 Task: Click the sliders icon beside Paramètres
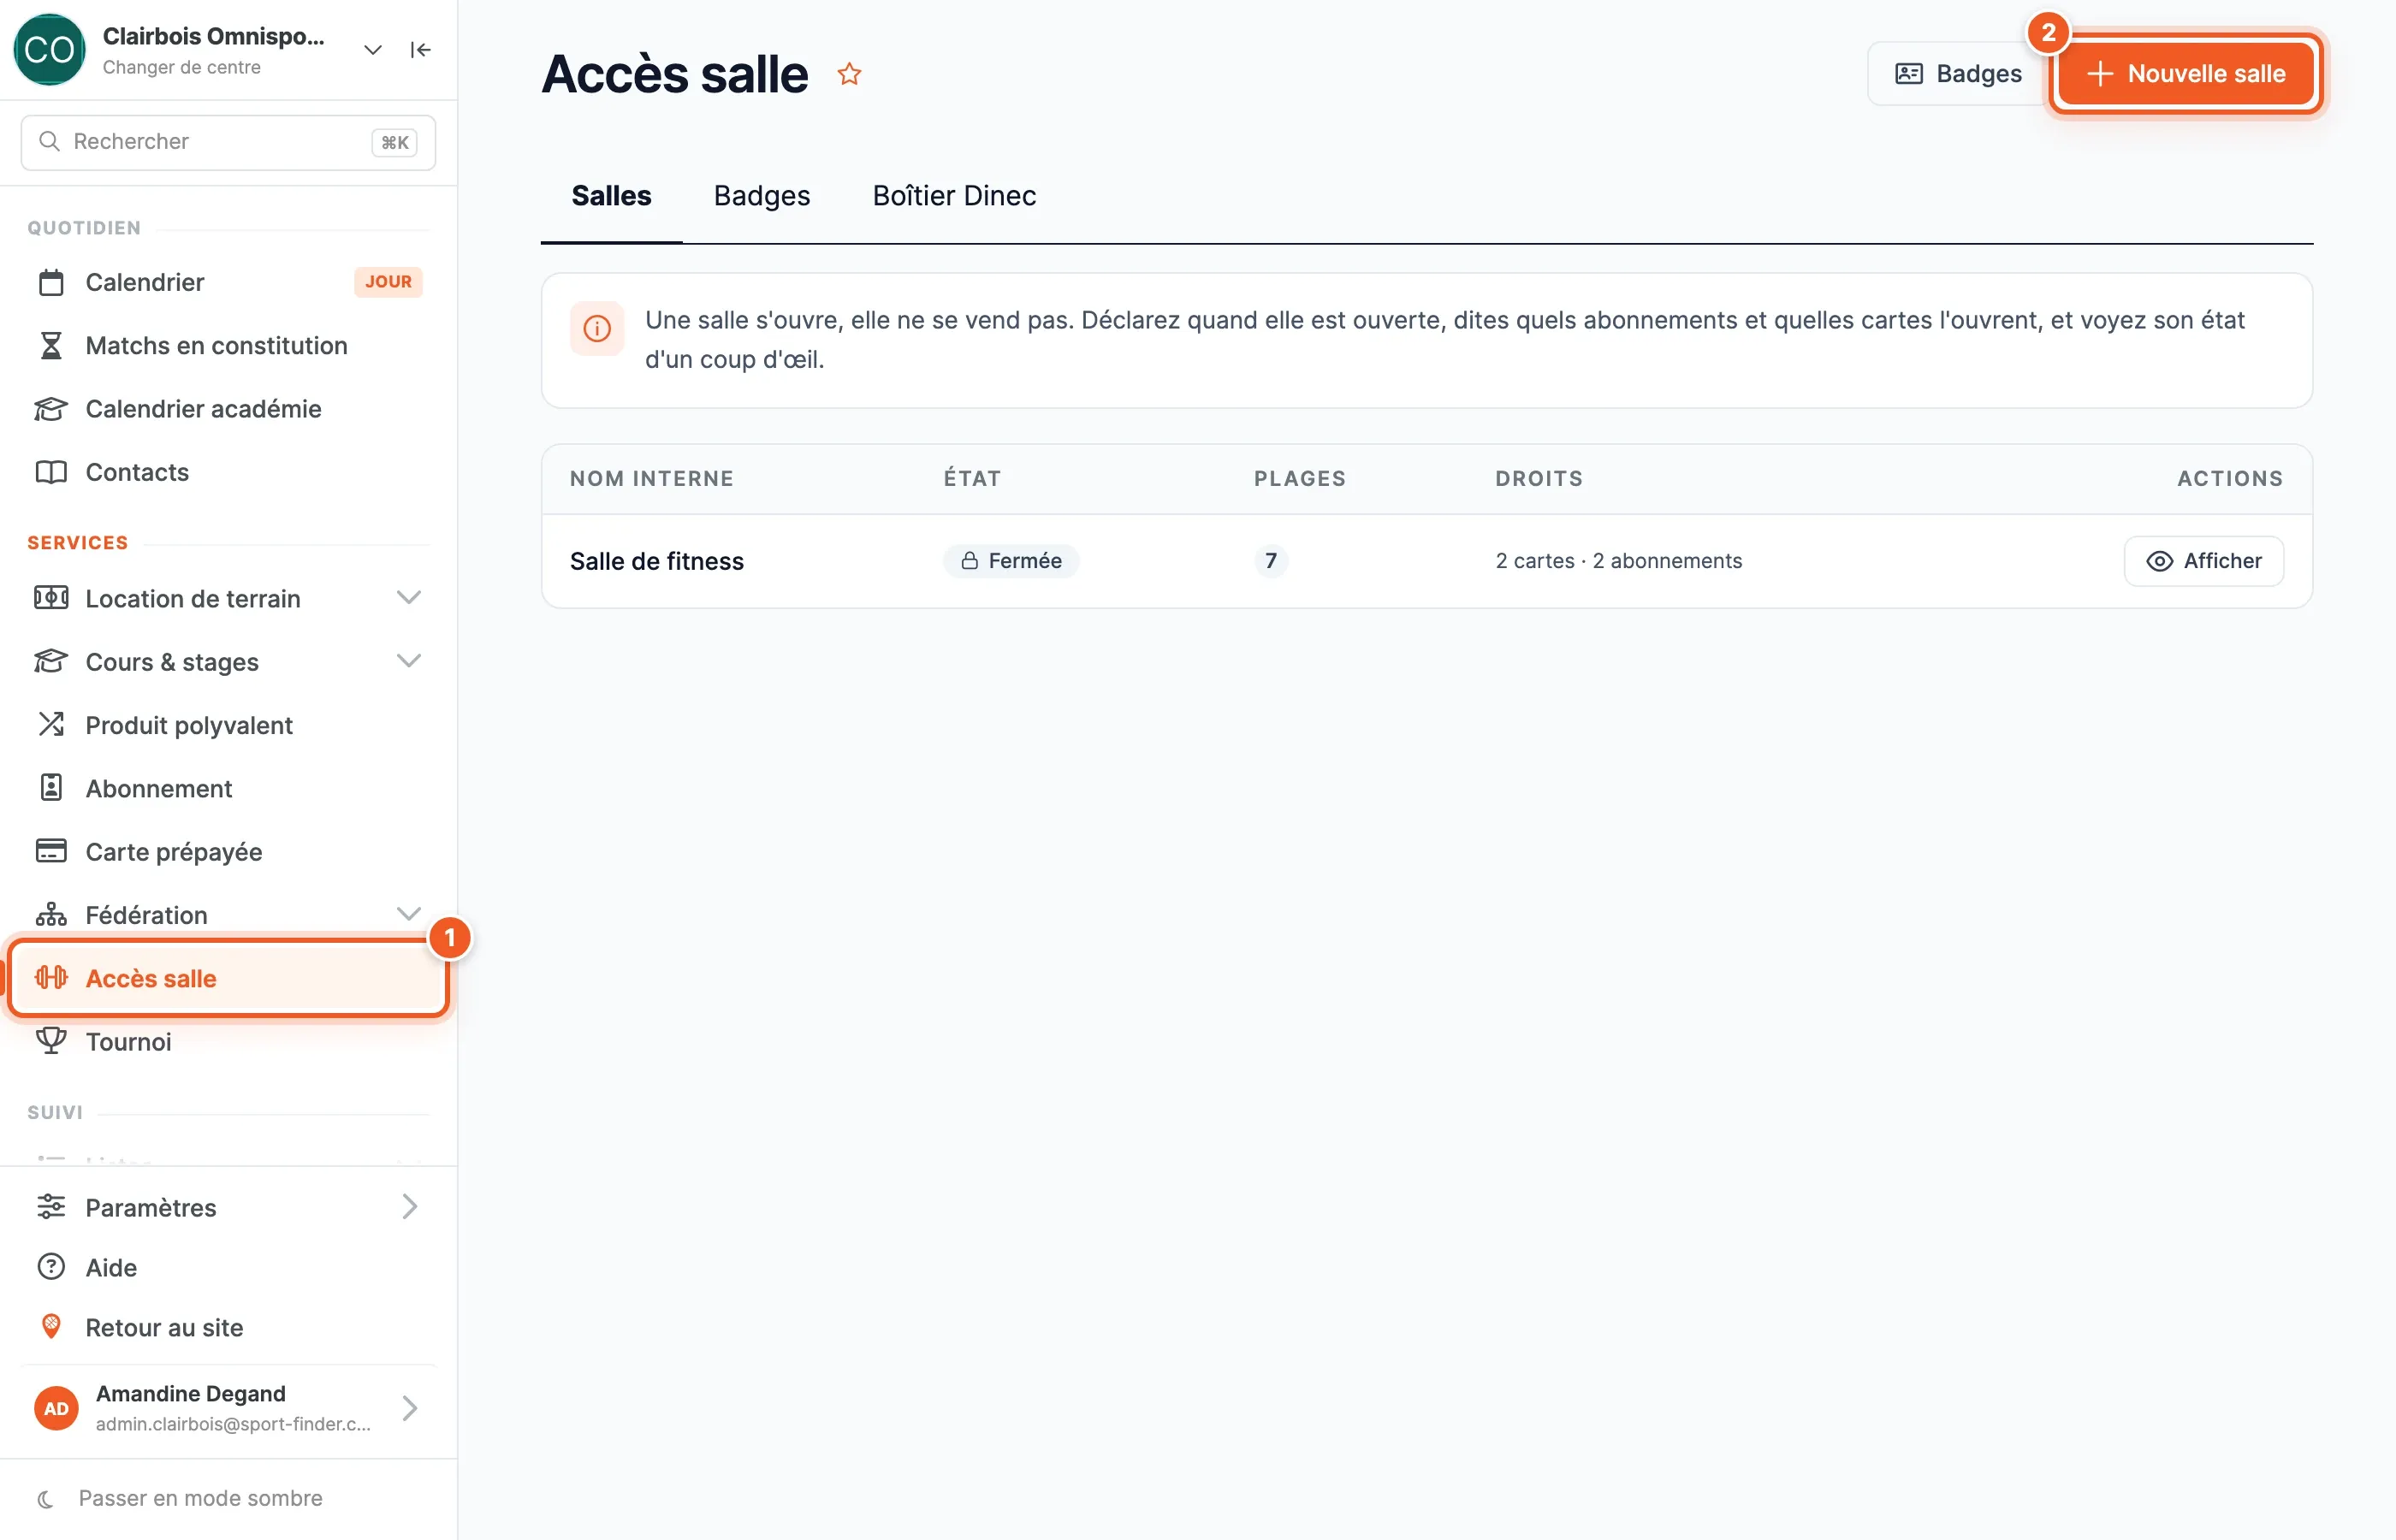tap(51, 1207)
